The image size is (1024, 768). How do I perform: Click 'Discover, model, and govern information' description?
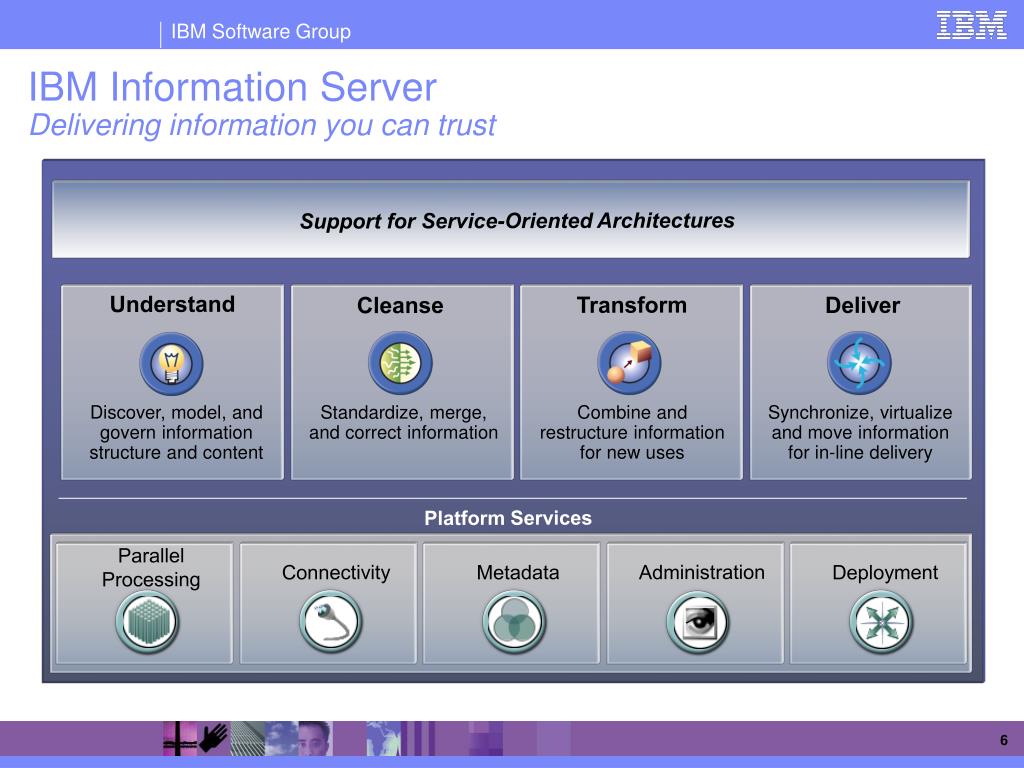[176, 432]
